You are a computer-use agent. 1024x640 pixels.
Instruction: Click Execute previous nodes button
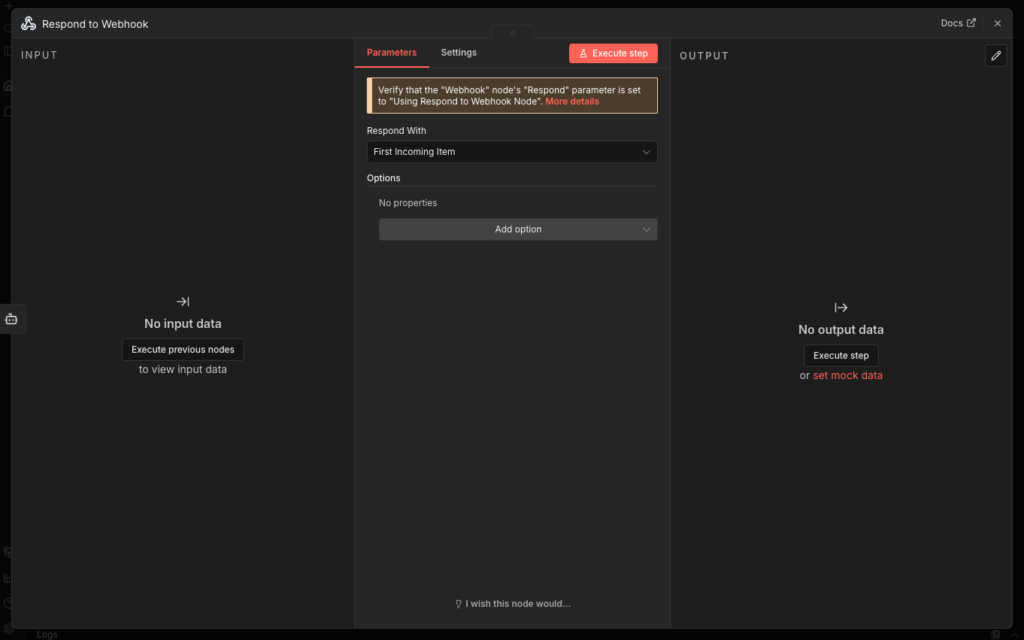coord(183,350)
